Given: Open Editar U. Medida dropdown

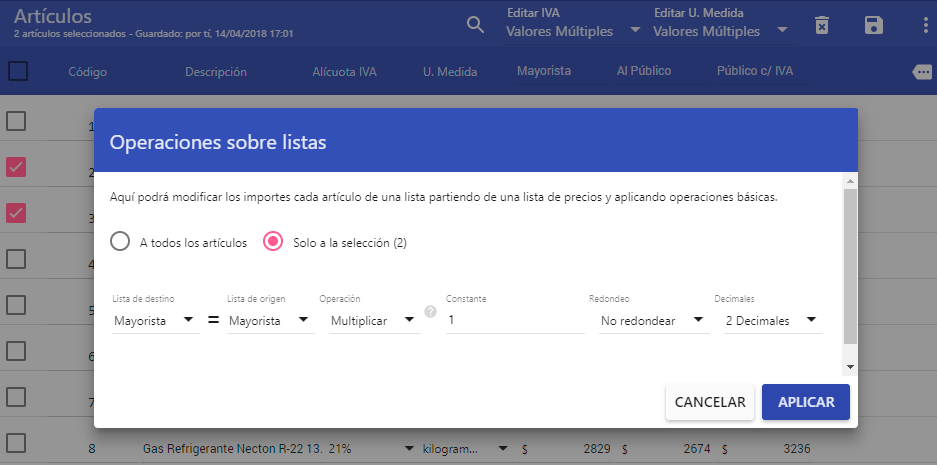Looking at the screenshot, I should (720, 31).
